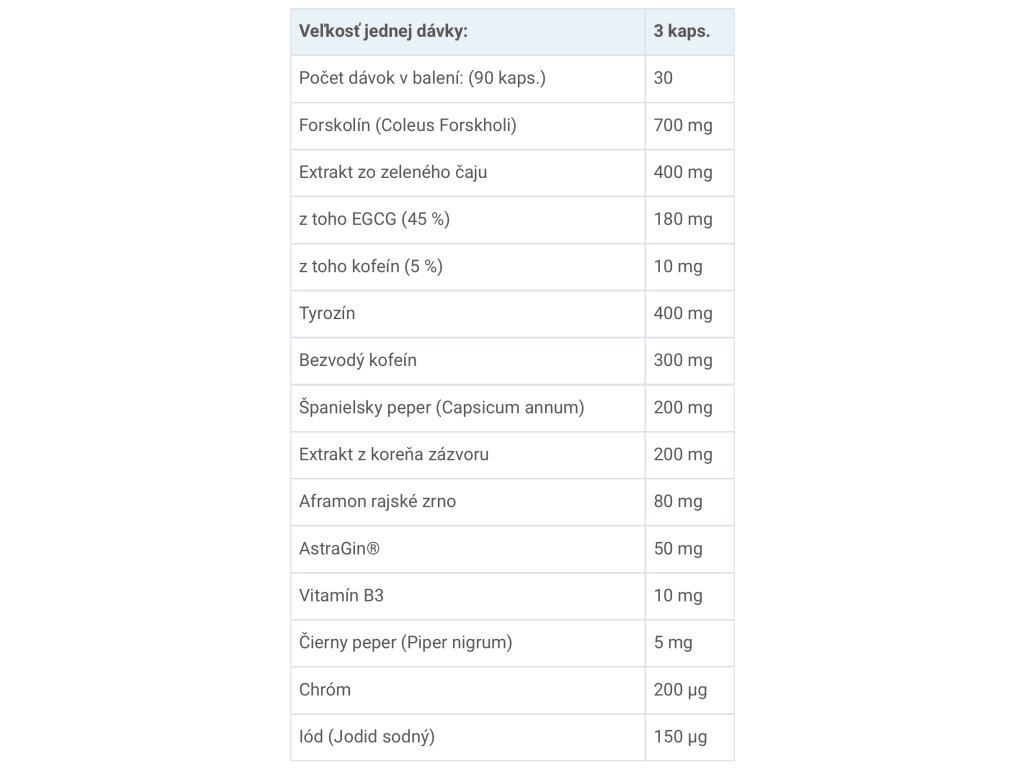
Task: Click the 'Bezvodý kofeín' row label
Action: pyautogui.click(x=468, y=360)
